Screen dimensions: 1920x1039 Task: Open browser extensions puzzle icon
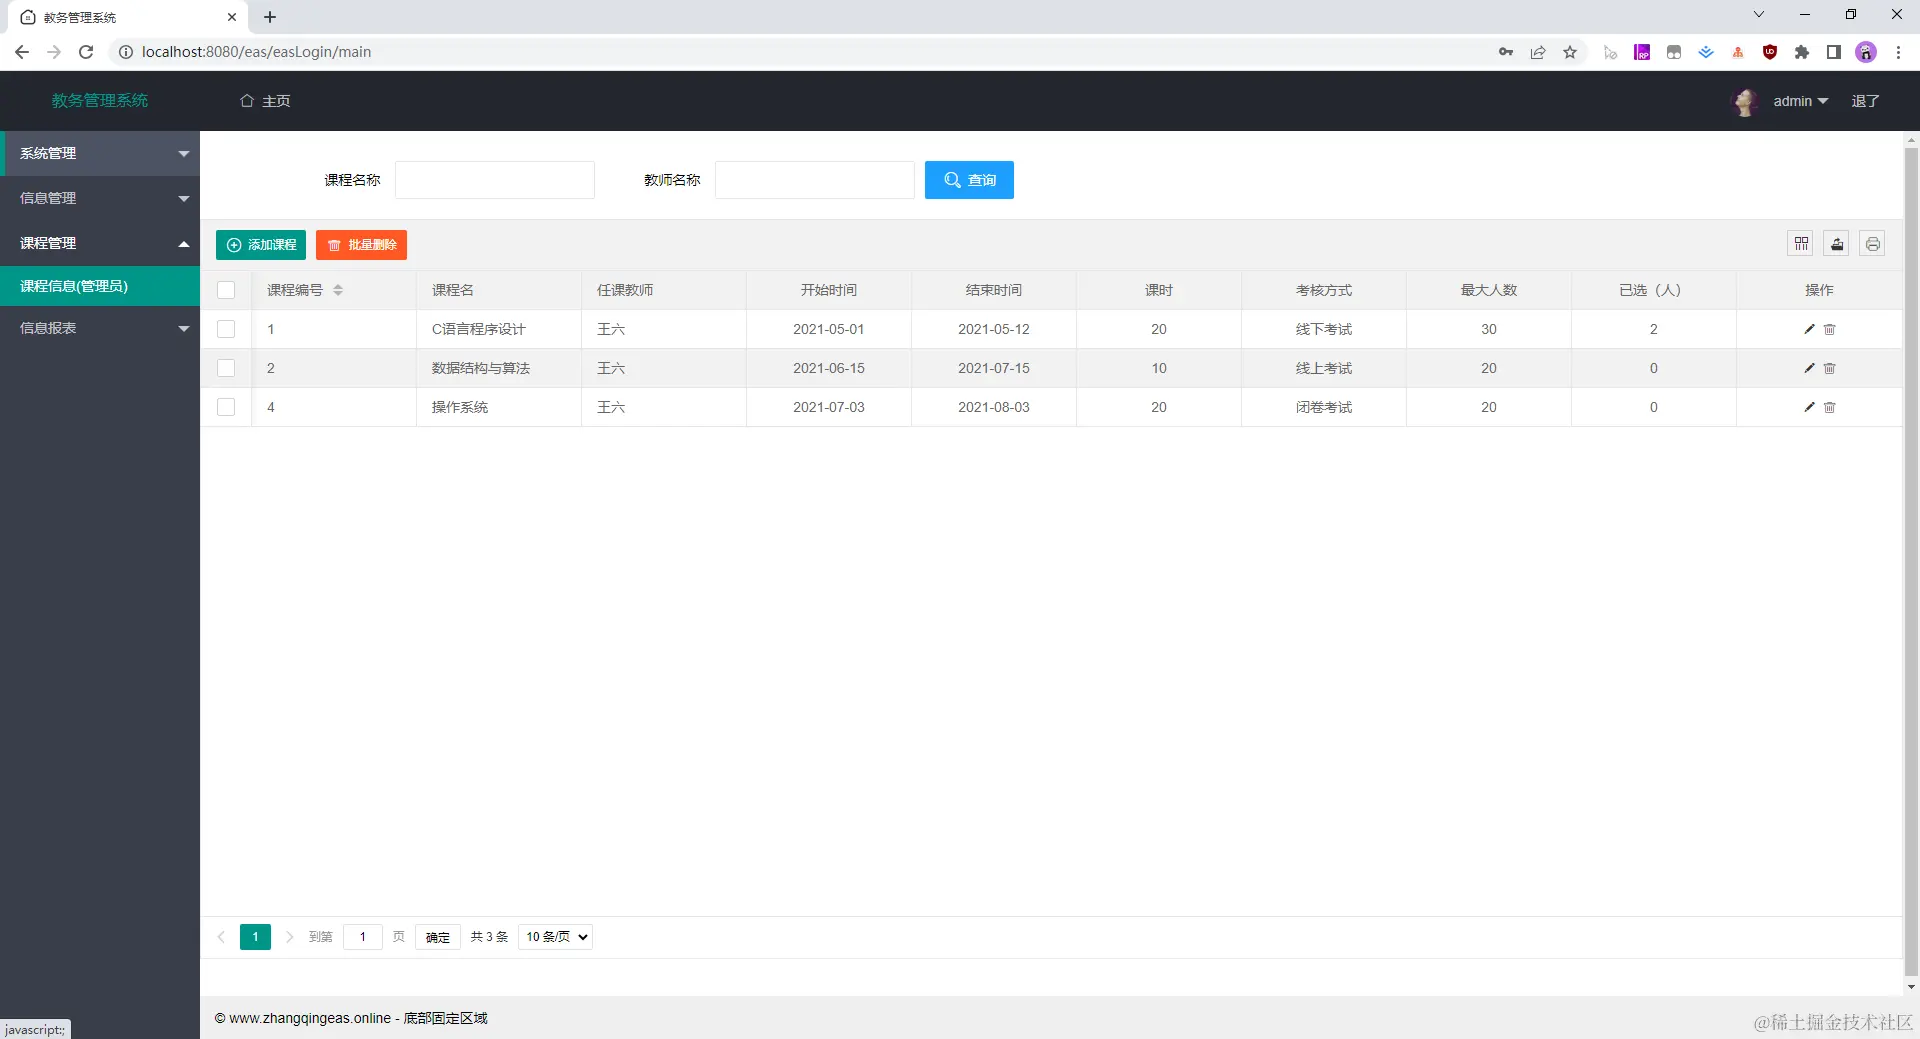point(1802,52)
